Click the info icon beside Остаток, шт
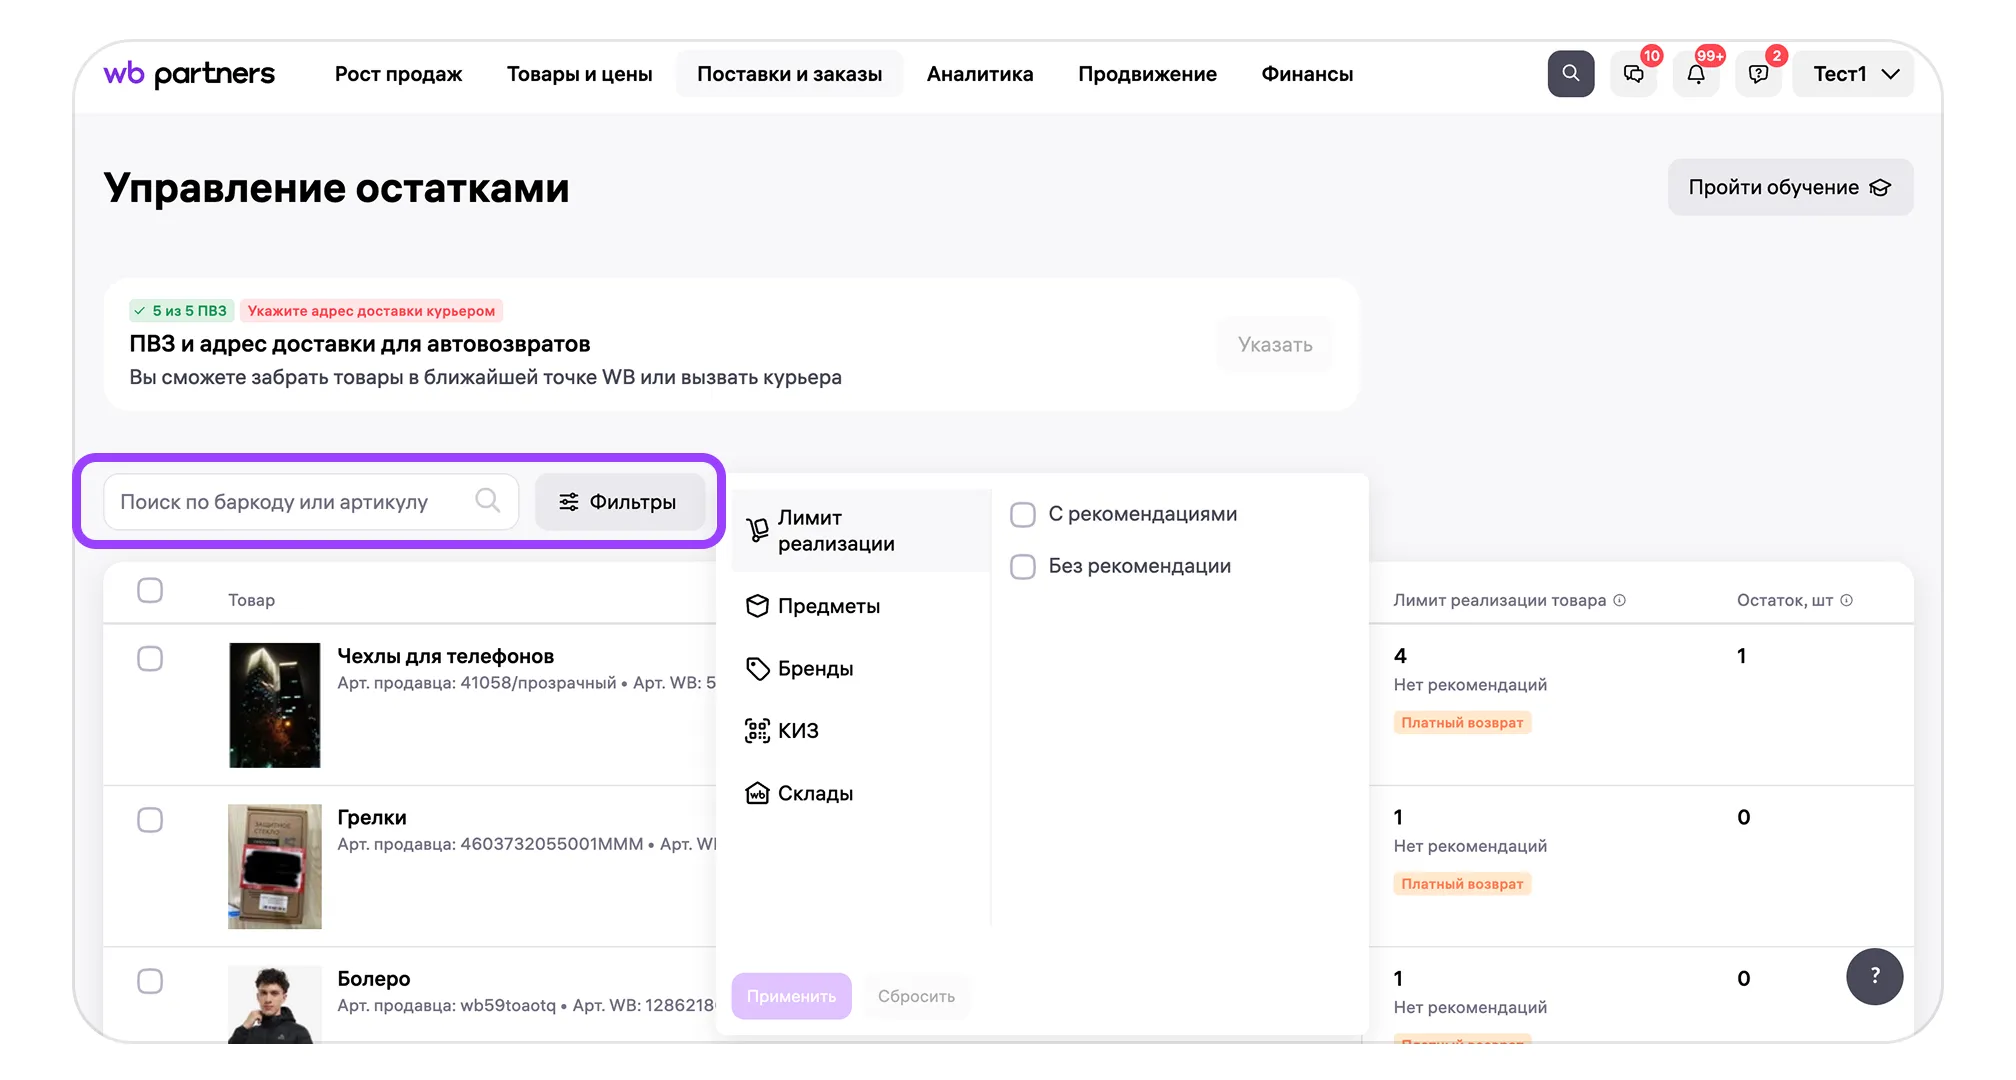Screen dimensions: 2016x1080 point(1847,600)
